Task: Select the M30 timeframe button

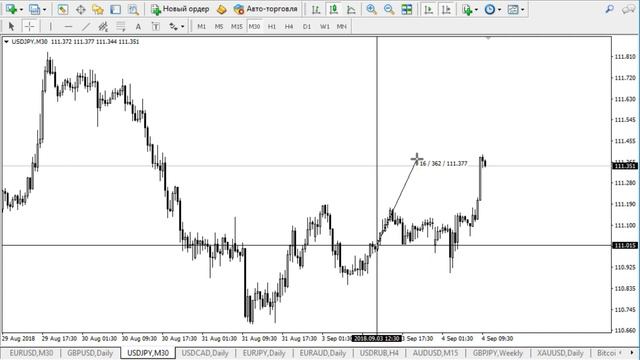Action: click(x=254, y=27)
